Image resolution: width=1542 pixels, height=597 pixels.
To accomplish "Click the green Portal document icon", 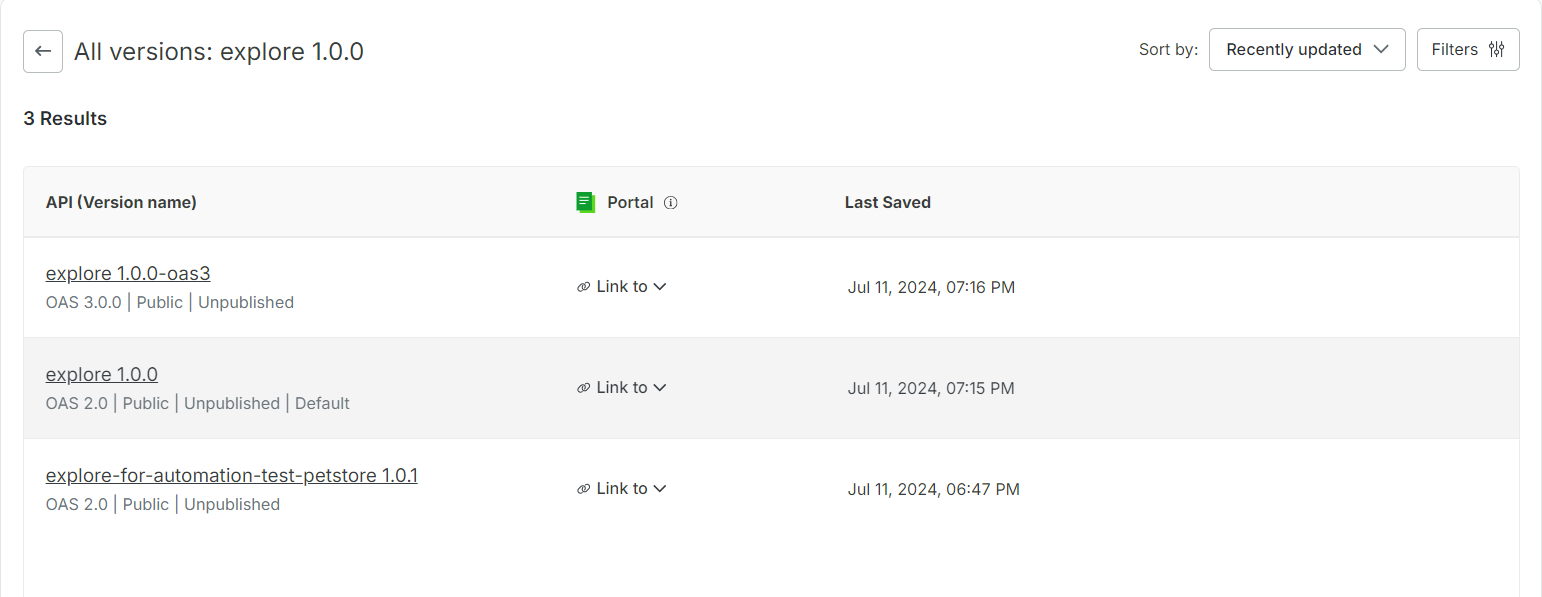I will (586, 202).
